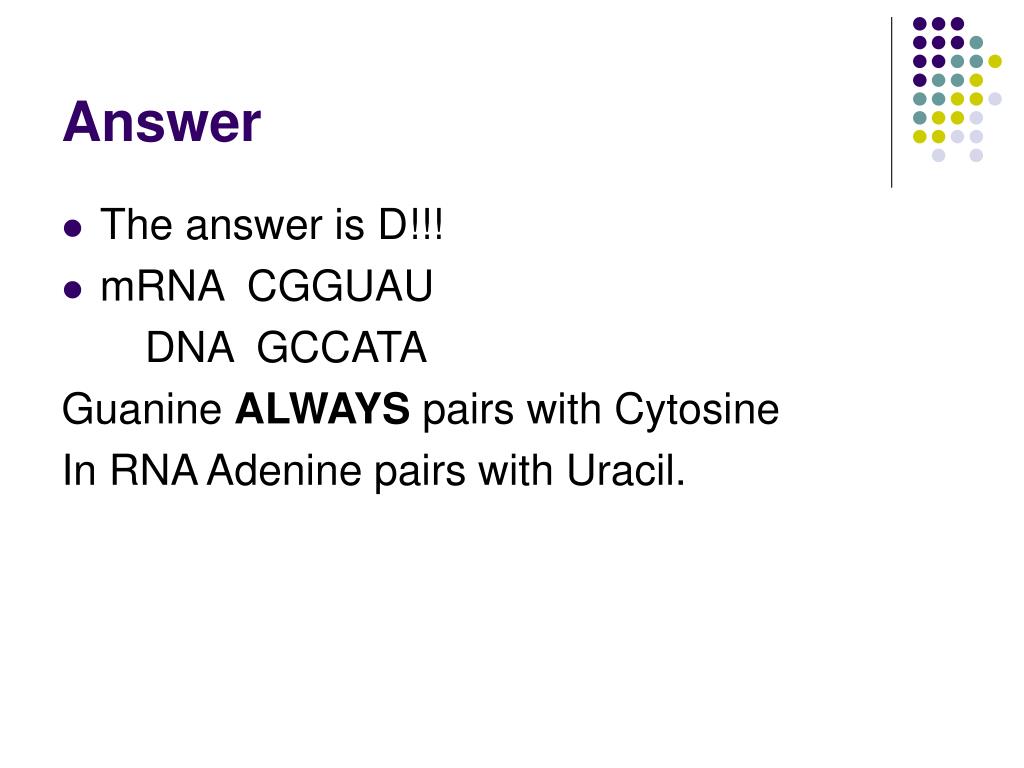Click a teal dot in the pattern
Viewport: 1024px width, 768px height.
(x=976, y=43)
